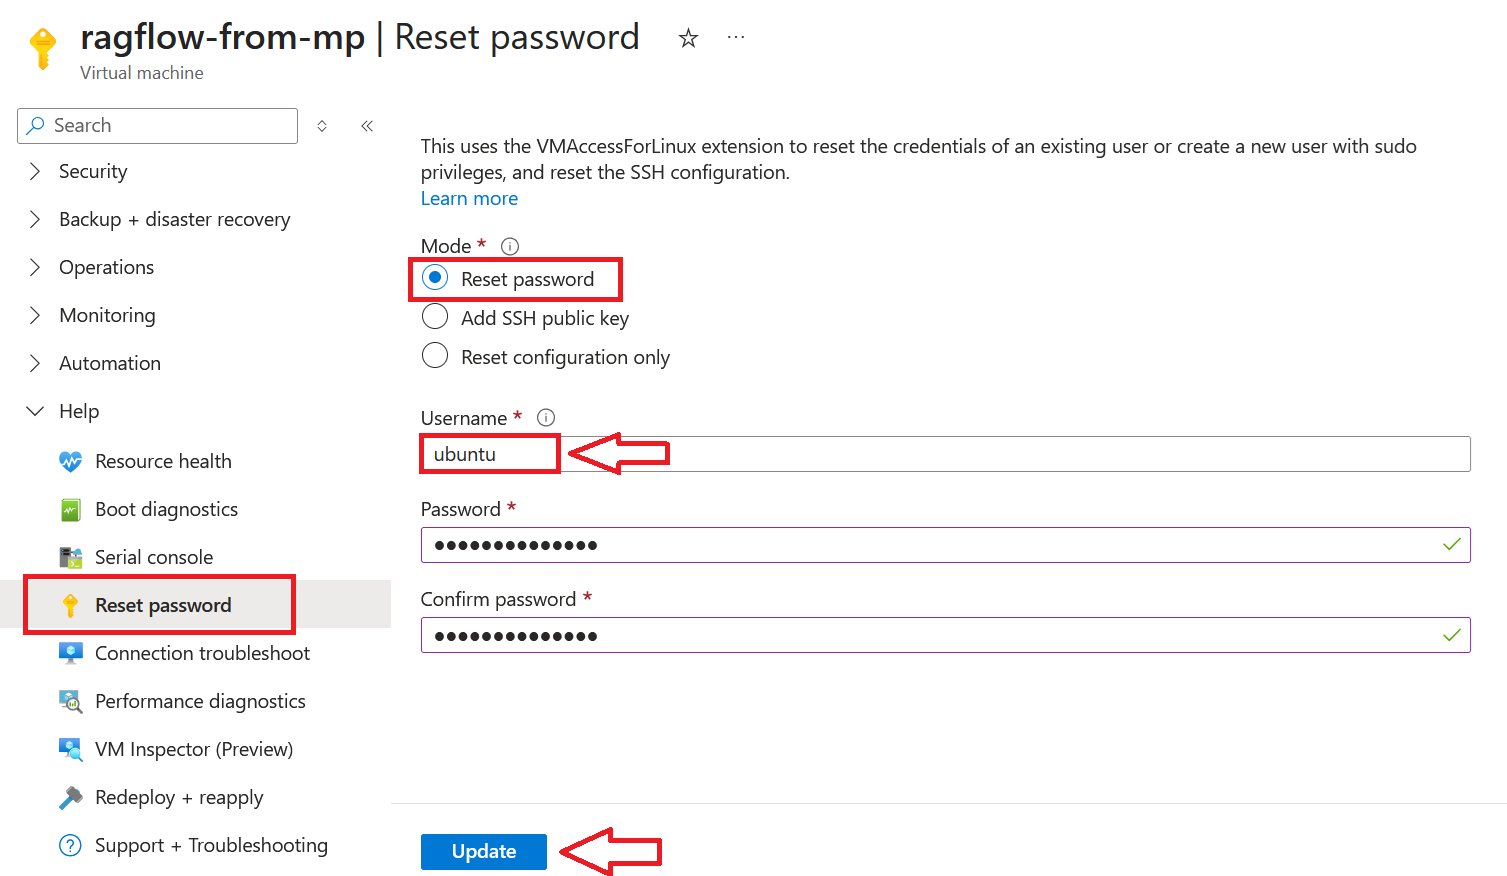Click the Performance diagnostics icon
The height and width of the screenshot is (876, 1507).
click(x=70, y=701)
